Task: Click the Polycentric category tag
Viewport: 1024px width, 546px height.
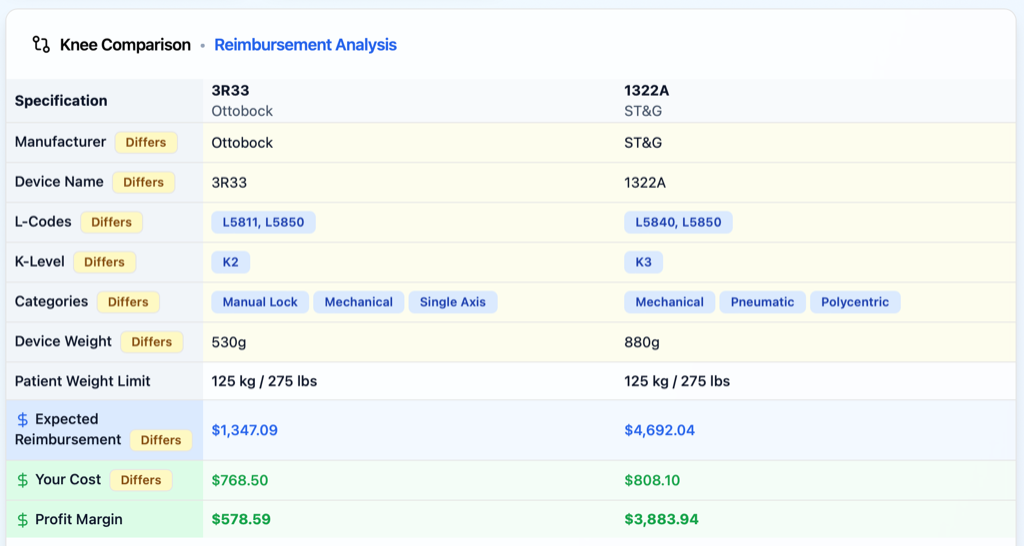Action: click(x=855, y=302)
